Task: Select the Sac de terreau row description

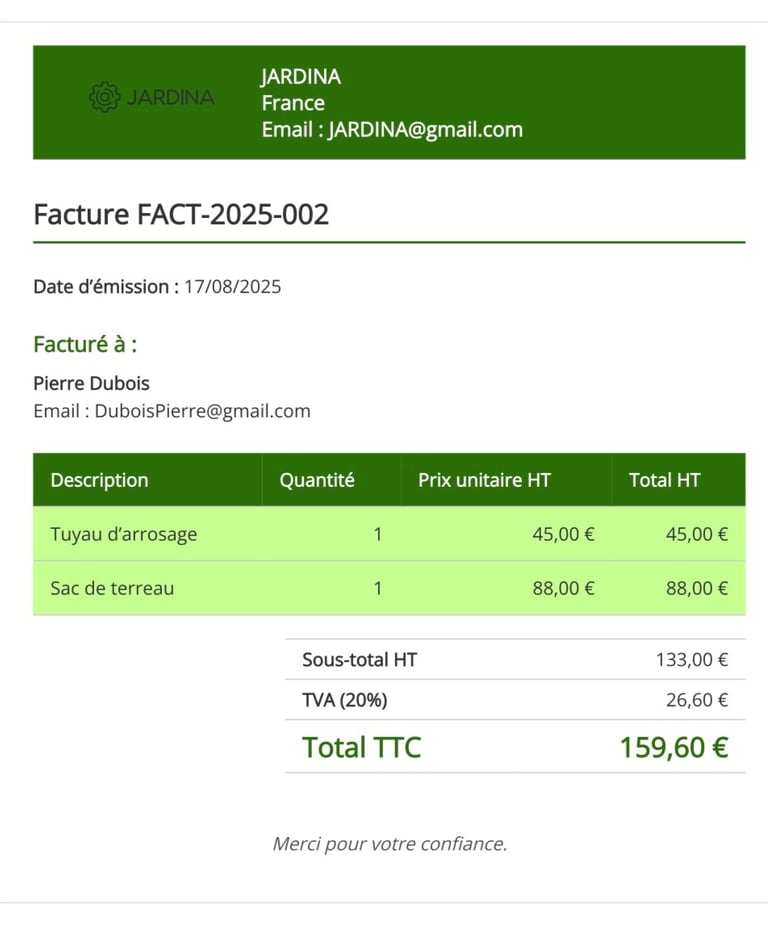Action: 112,588
